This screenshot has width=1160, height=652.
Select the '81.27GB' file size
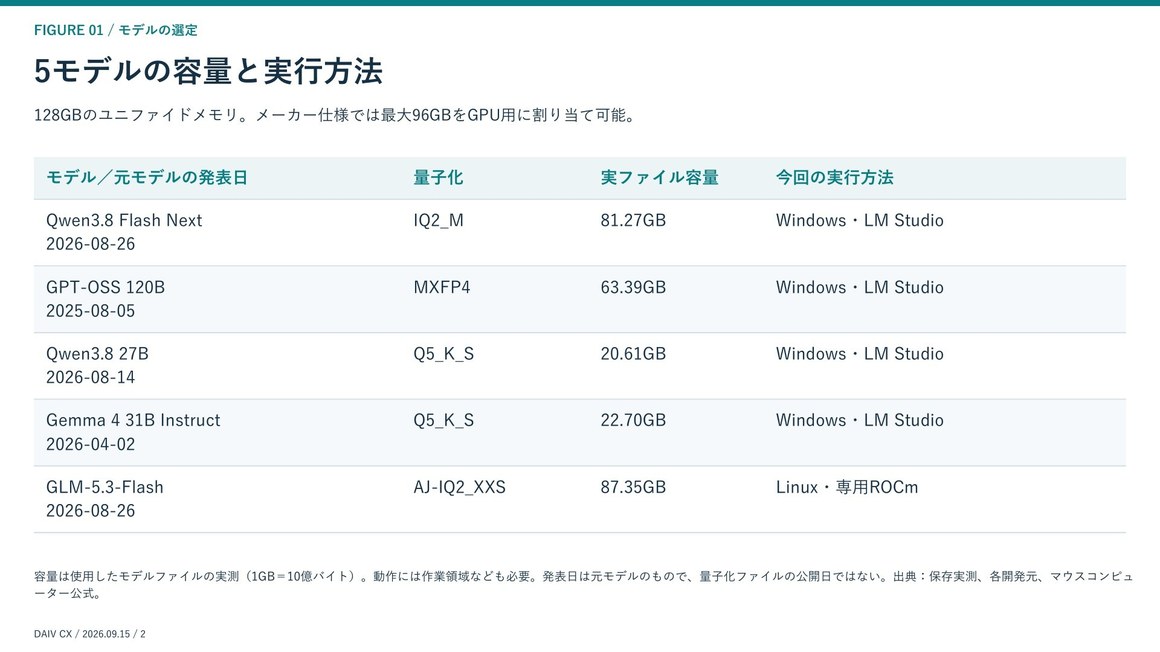[x=633, y=221]
